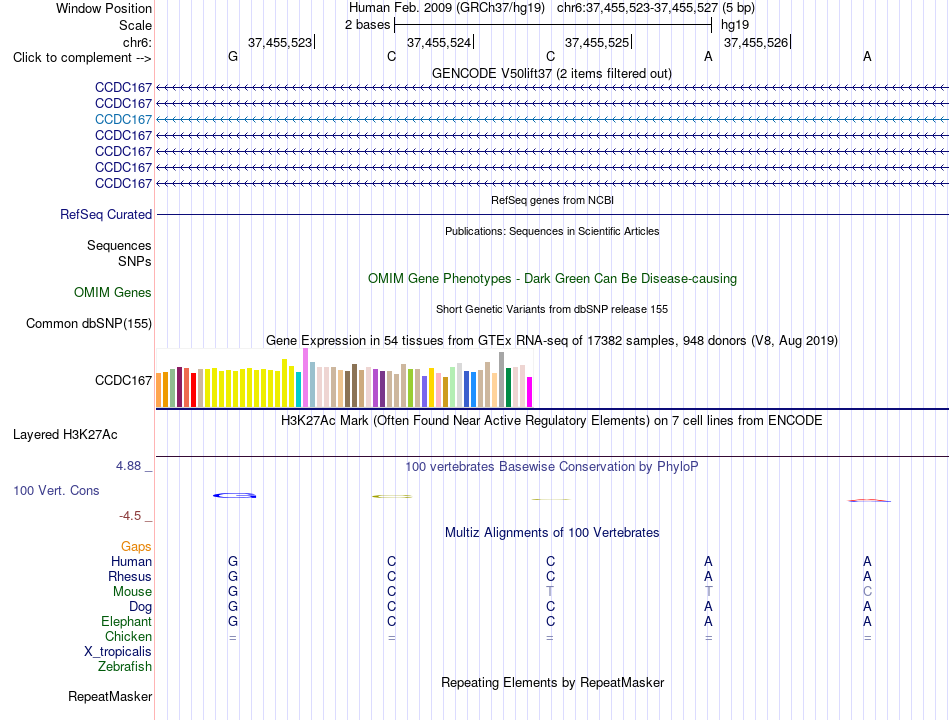Click the -4.5 lower PhyloP axis value
950x720 pixels.
pyautogui.click(x=130, y=516)
